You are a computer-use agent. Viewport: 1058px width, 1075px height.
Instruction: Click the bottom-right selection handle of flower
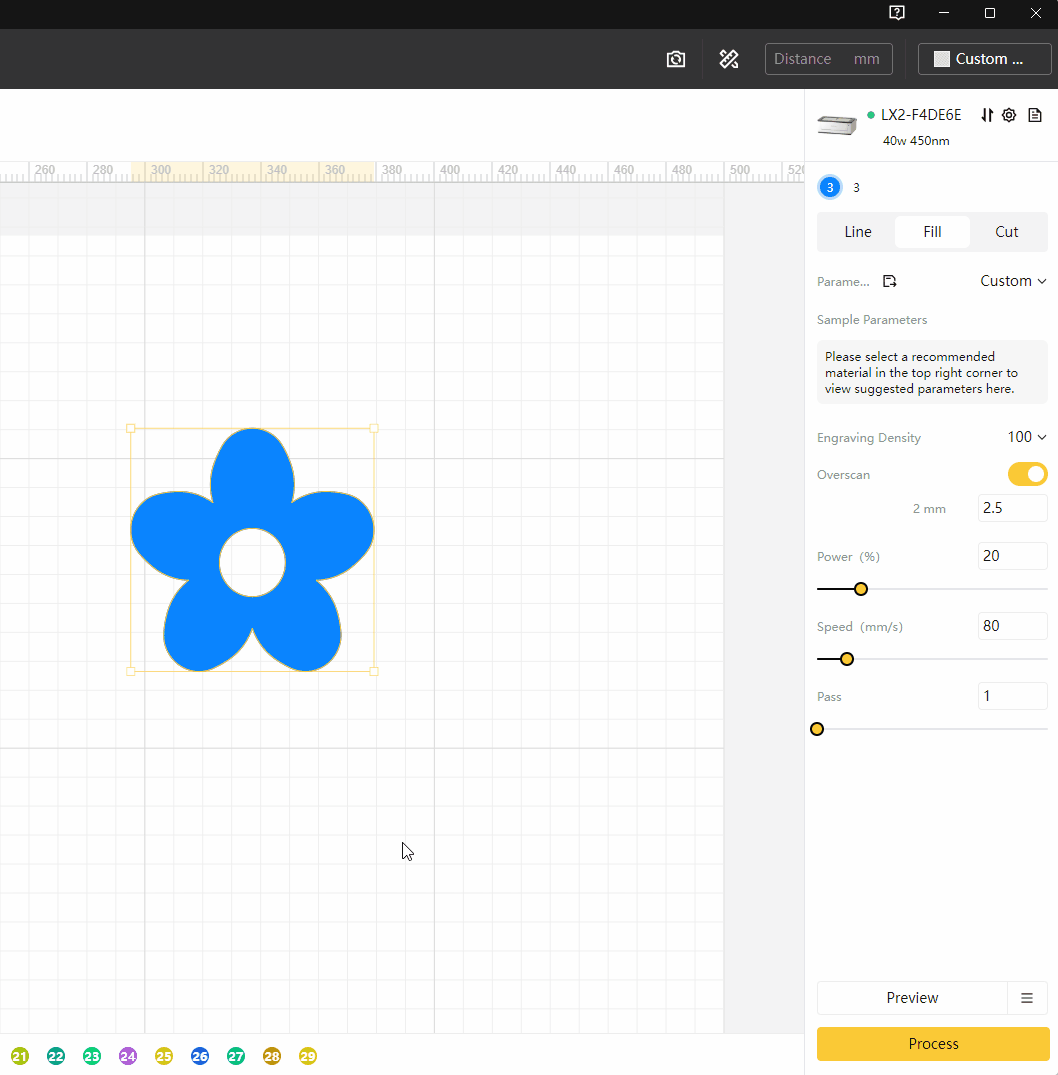(x=374, y=671)
